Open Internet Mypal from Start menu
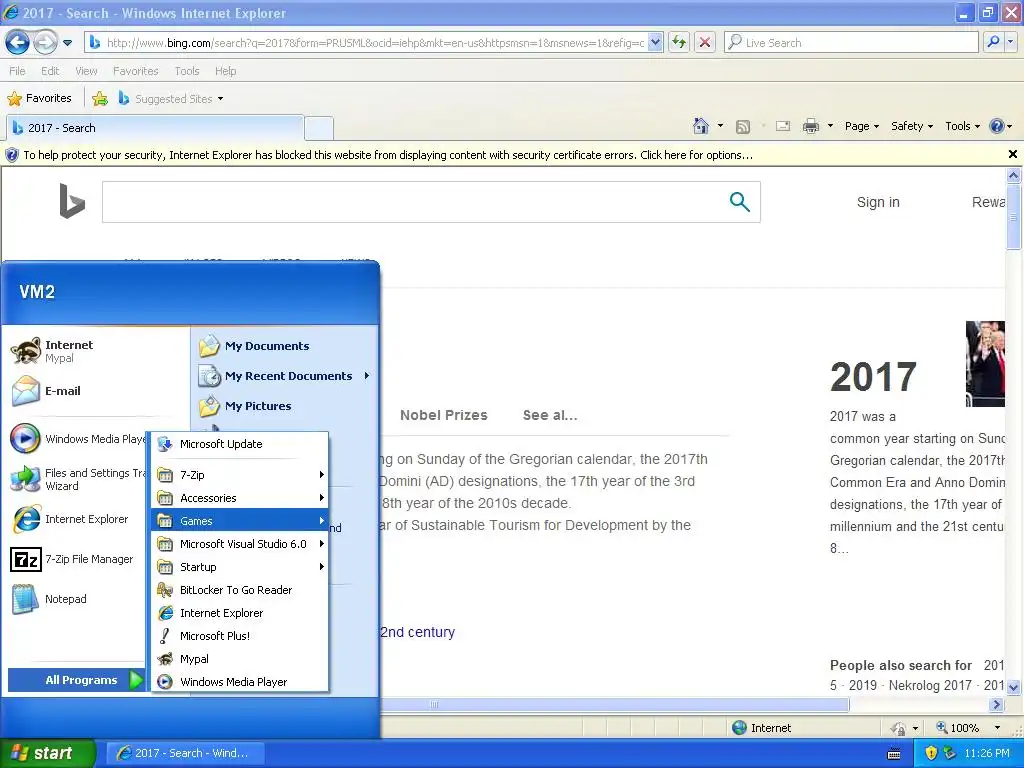Image resolution: width=1024 pixels, height=768 pixels. (x=97, y=351)
